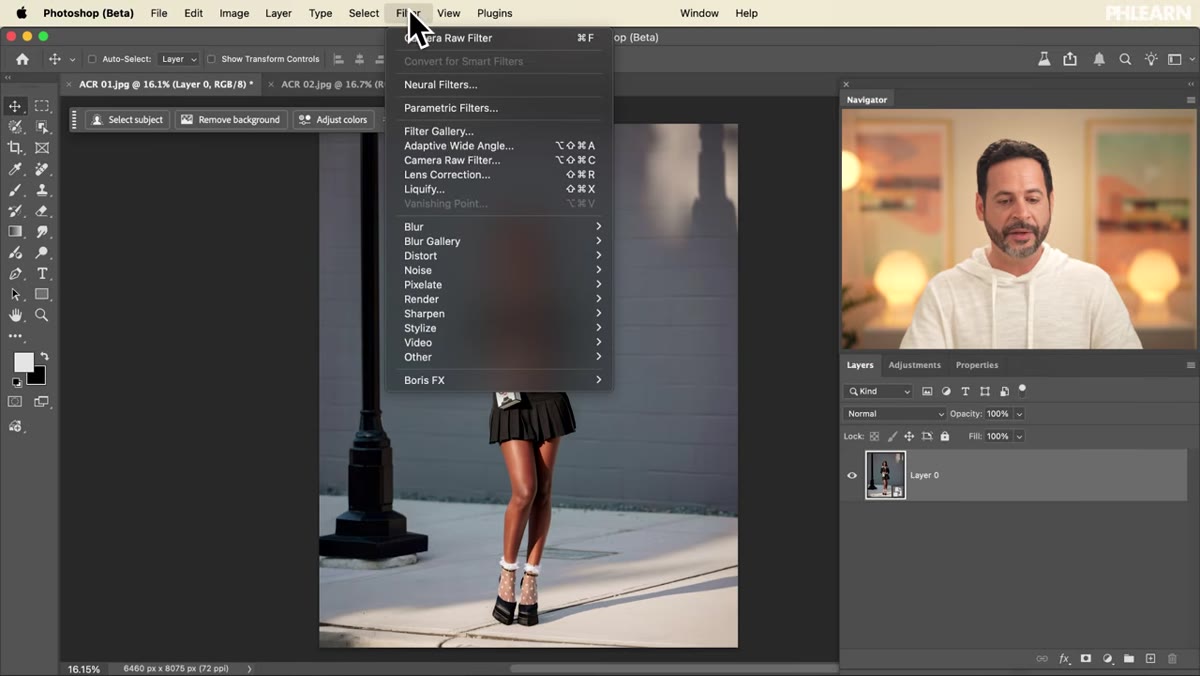Pick the Clone Stamp tool
Image resolution: width=1200 pixels, height=676 pixels.
coord(42,190)
